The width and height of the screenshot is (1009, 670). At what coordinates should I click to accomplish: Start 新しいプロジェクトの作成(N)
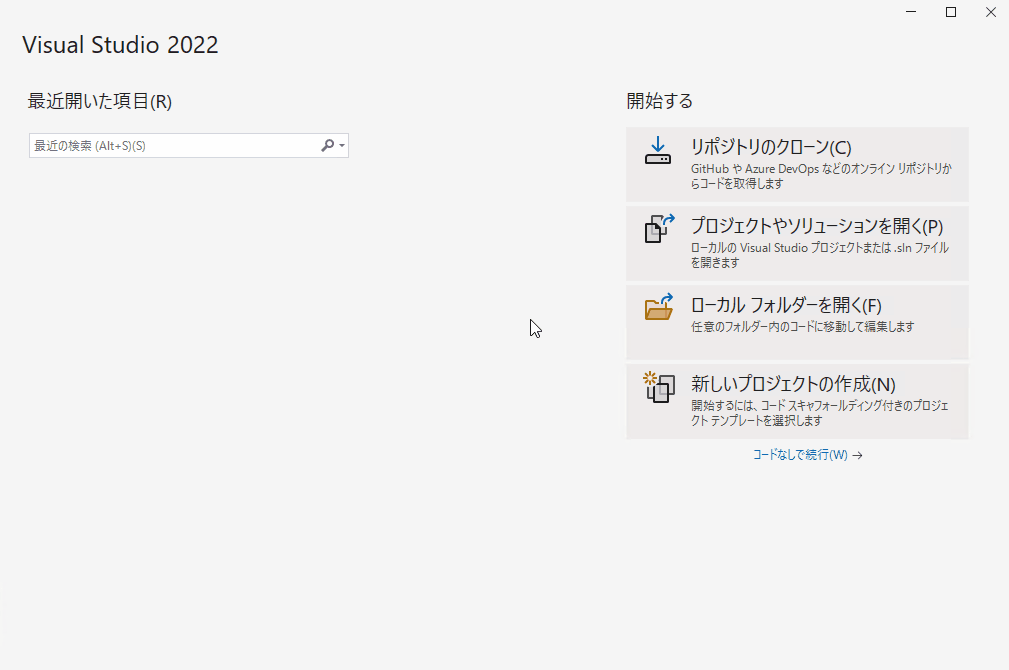coord(797,402)
